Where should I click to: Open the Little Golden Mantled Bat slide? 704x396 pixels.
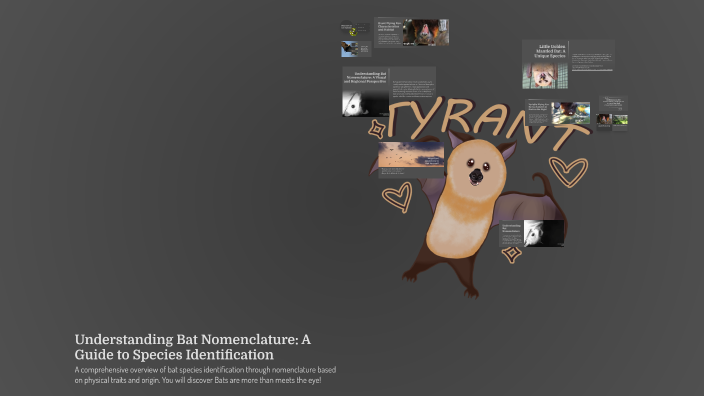click(568, 64)
